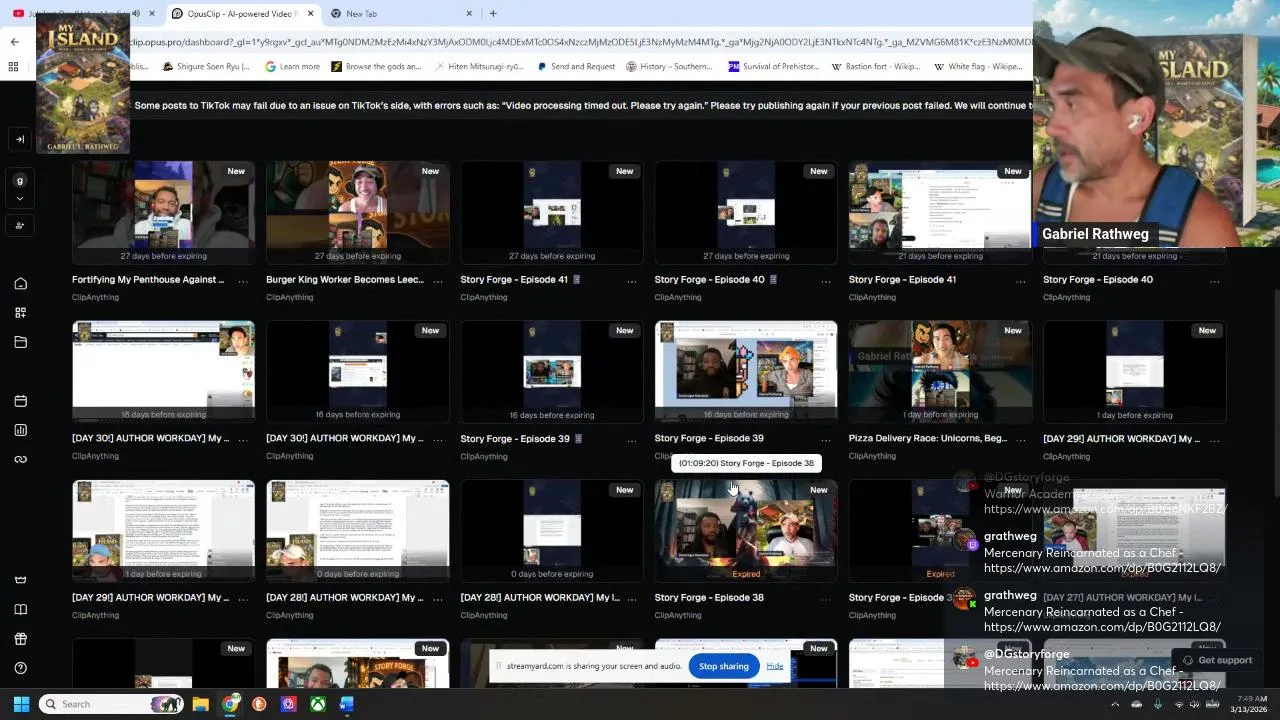Open the clock showing 7:49 AM
Viewport: 1280px width, 720px height.
coord(1250,704)
